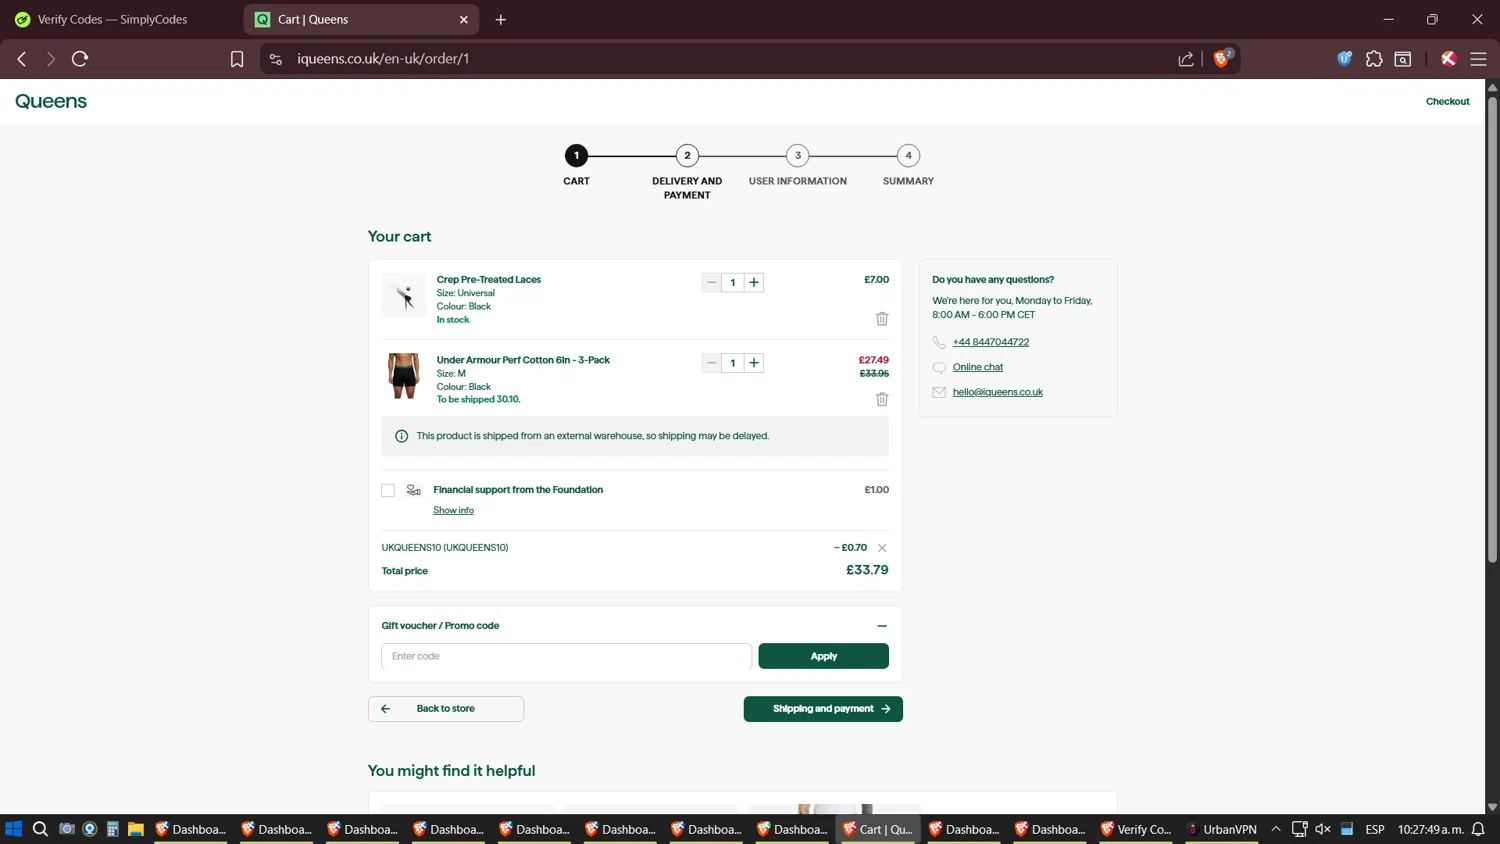Select the Cart | Queens tab
Screen dimensions: 1500x844
[x=361, y=19]
